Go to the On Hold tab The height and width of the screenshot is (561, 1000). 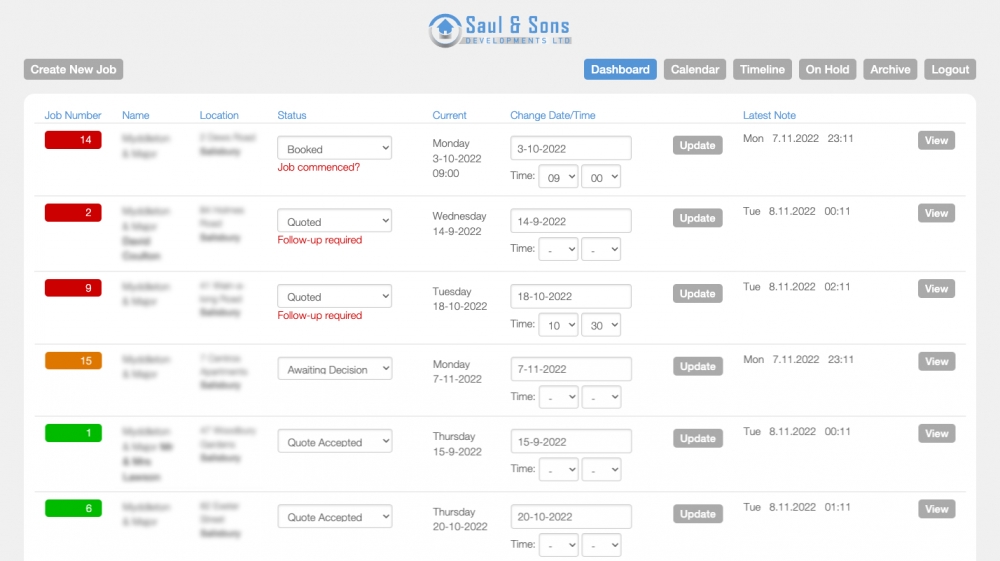[x=827, y=70]
